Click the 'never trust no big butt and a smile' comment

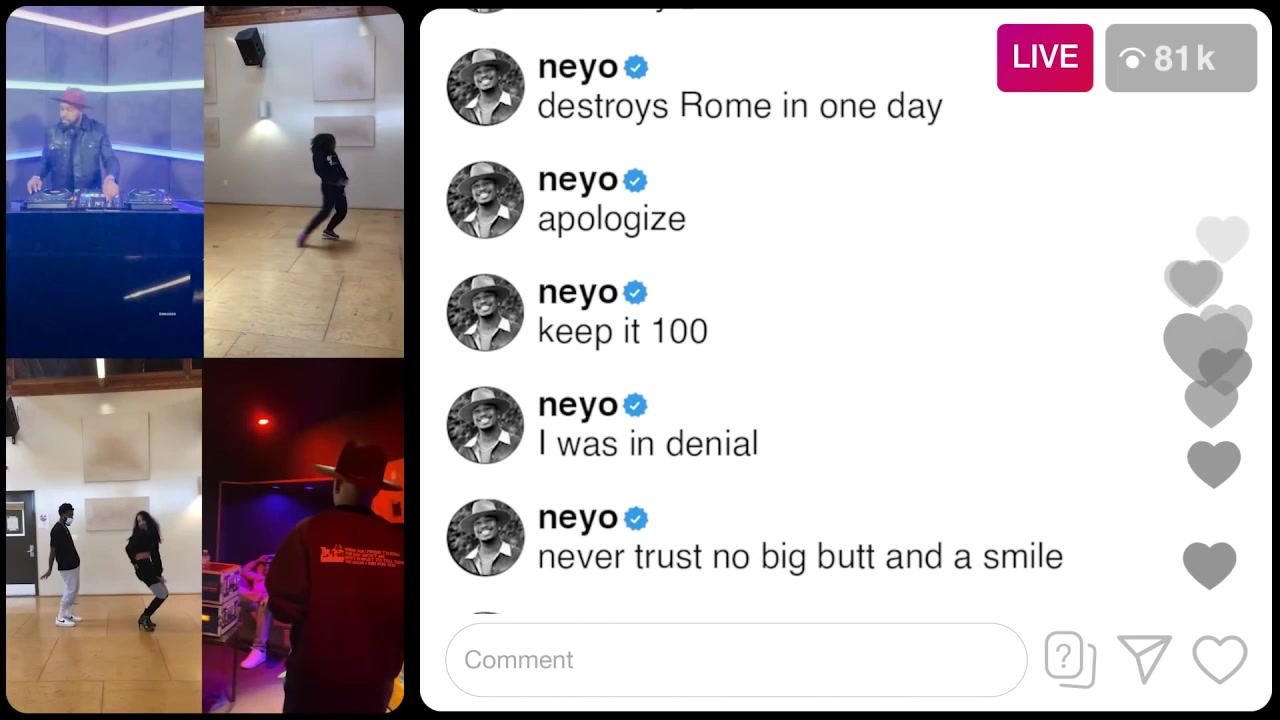(x=800, y=556)
